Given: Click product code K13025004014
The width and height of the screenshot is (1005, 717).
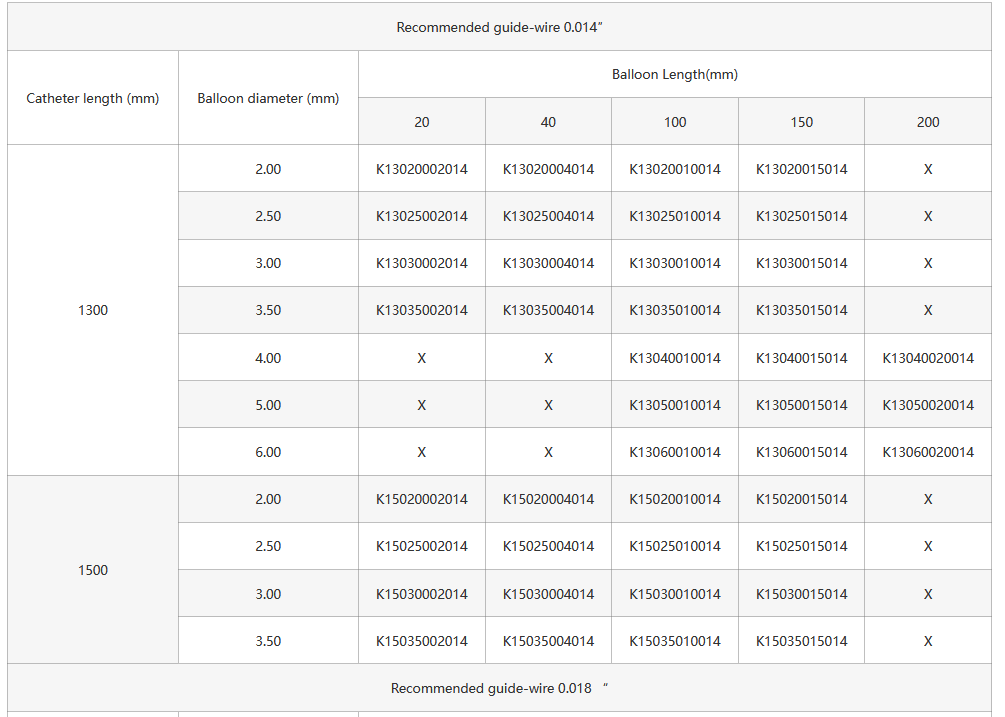Looking at the screenshot, I should [x=548, y=216].
